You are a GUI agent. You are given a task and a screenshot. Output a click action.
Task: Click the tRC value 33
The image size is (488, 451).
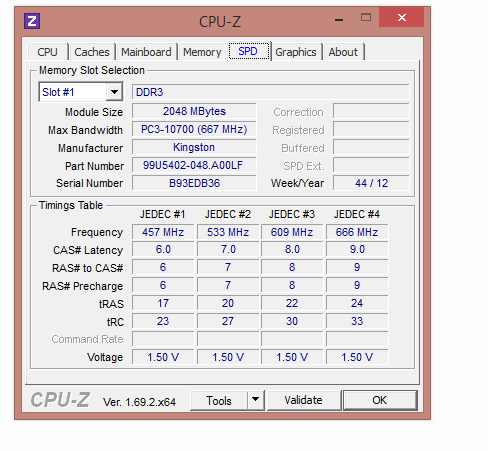(x=357, y=321)
